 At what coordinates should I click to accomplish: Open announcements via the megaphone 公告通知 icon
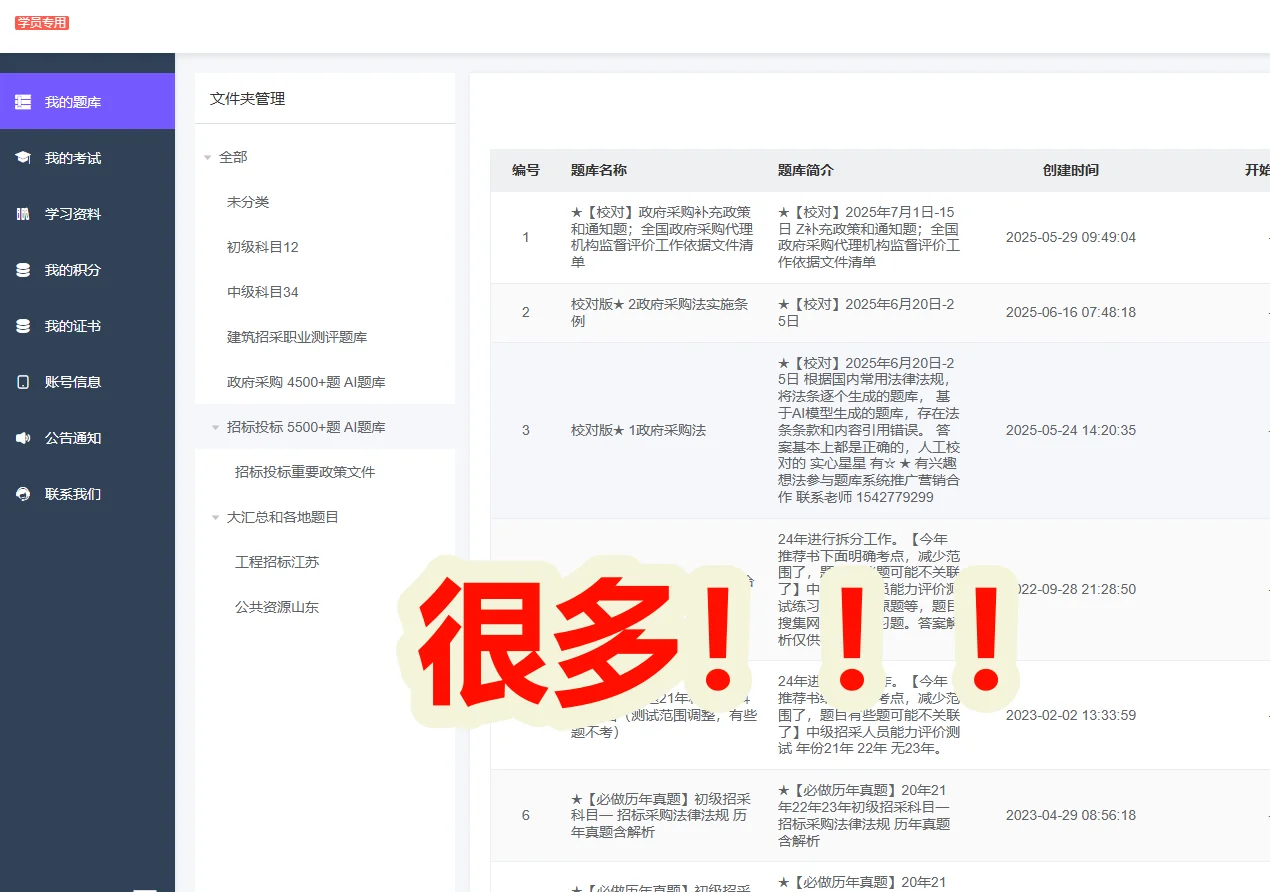tap(21, 437)
